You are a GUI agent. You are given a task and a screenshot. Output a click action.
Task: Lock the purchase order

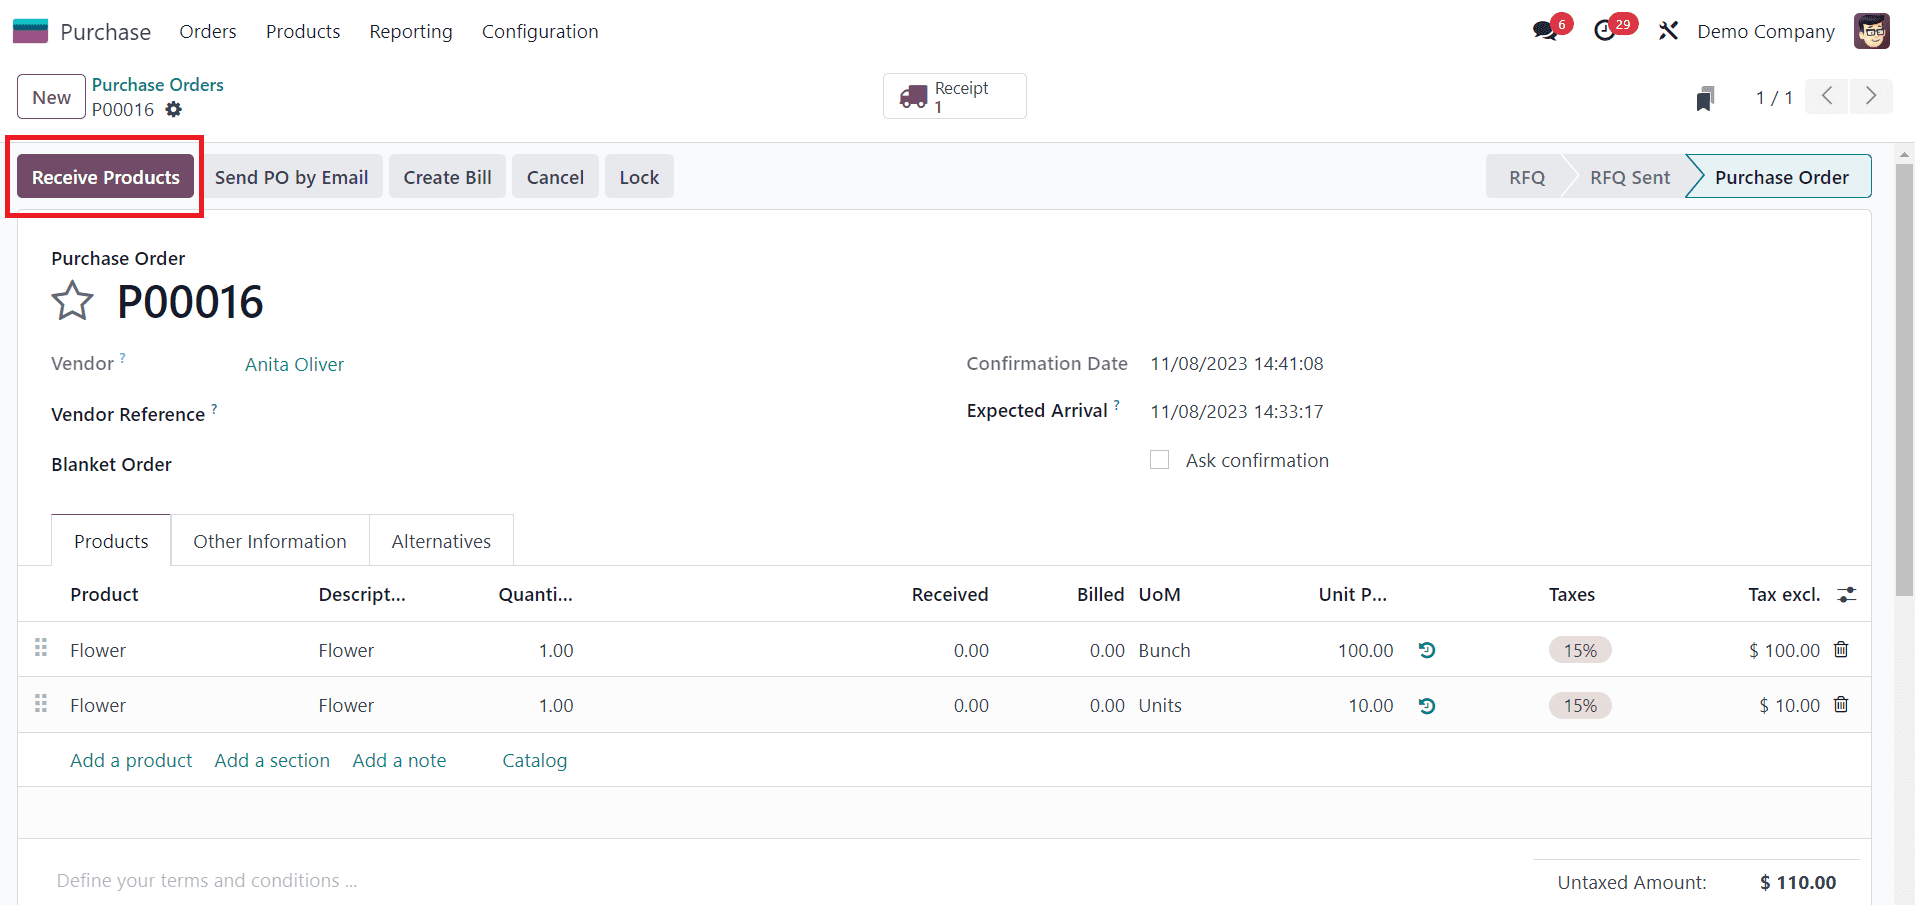pyautogui.click(x=639, y=177)
